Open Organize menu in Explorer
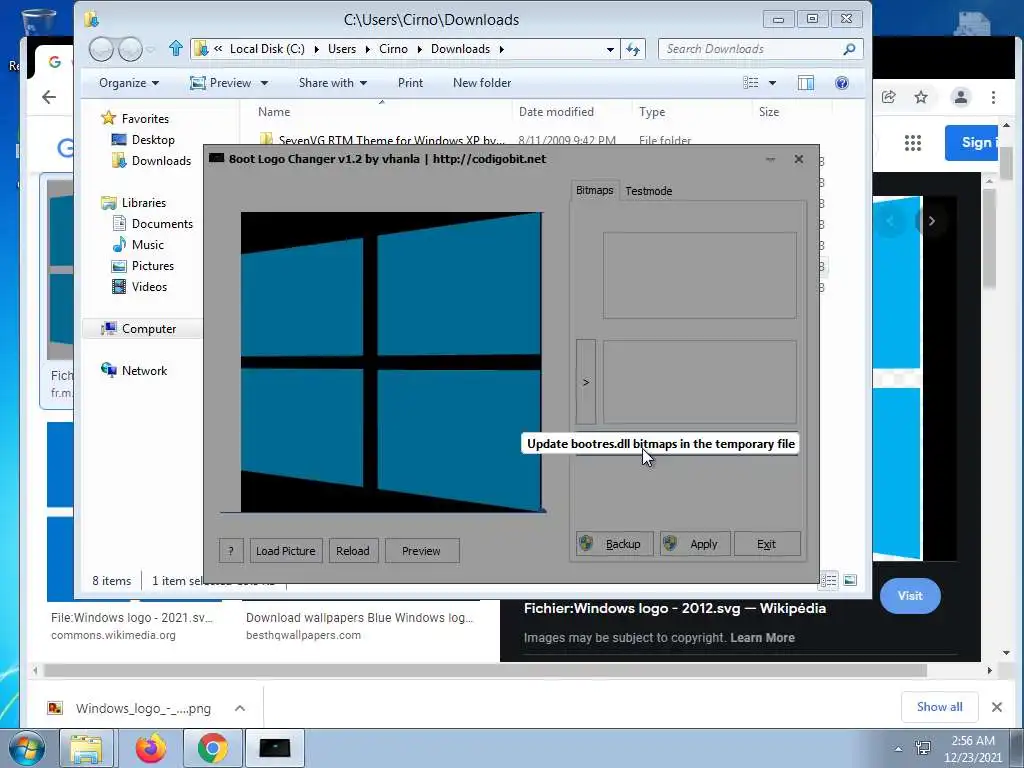Image resolution: width=1024 pixels, height=768 pixels. pos(129,83)
